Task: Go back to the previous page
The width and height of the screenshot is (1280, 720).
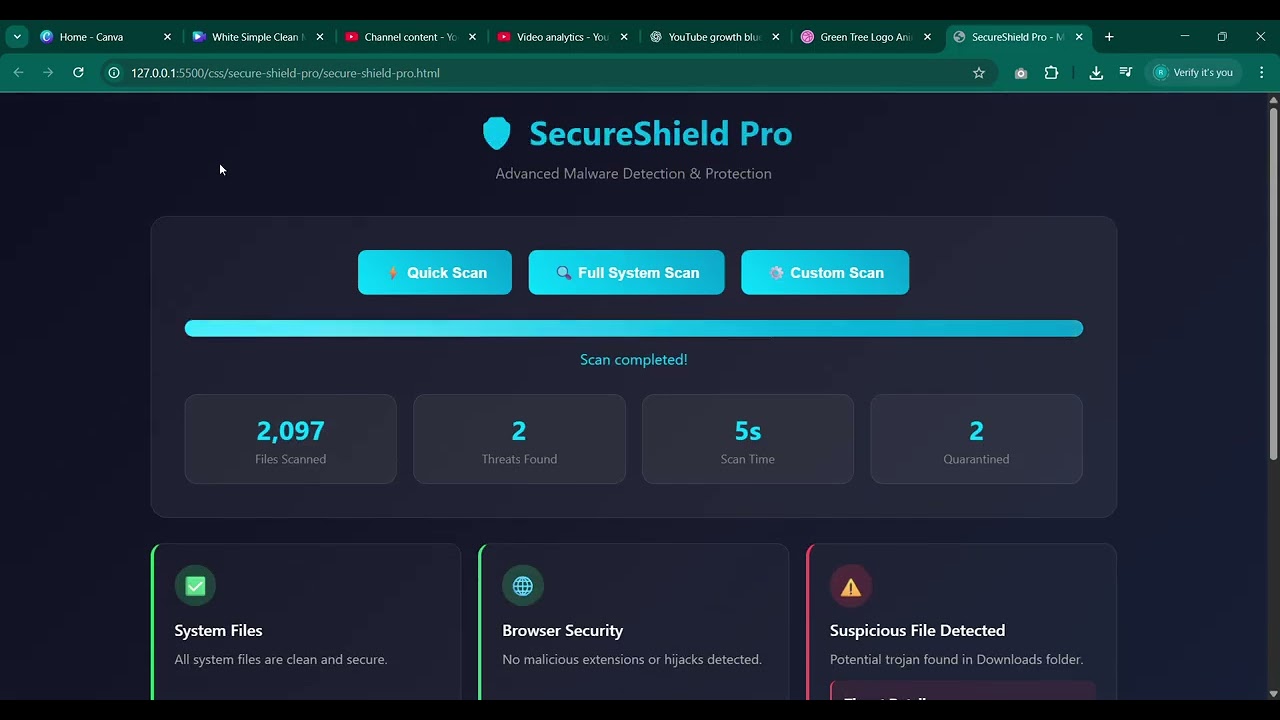Action: pos(18,73)
